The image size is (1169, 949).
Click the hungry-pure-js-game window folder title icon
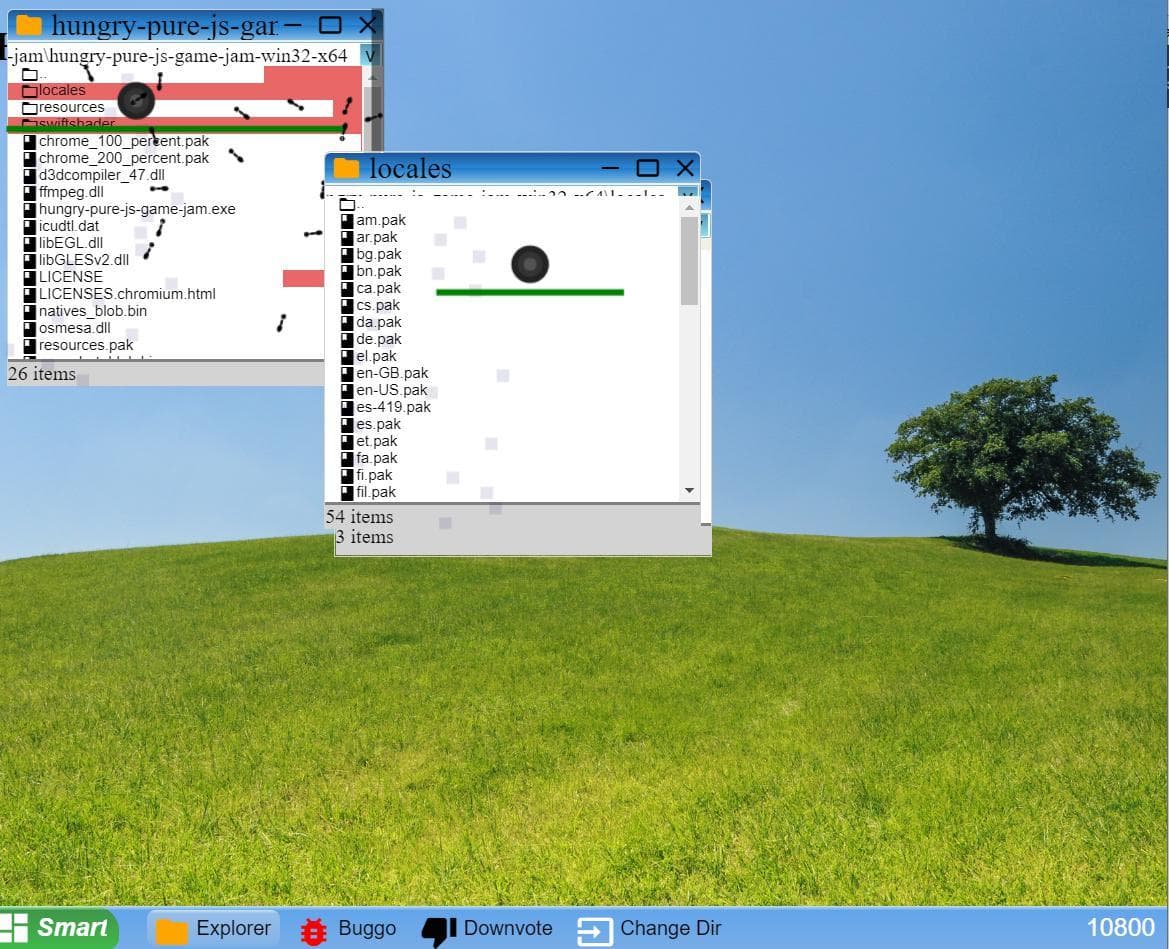point(28,25)
